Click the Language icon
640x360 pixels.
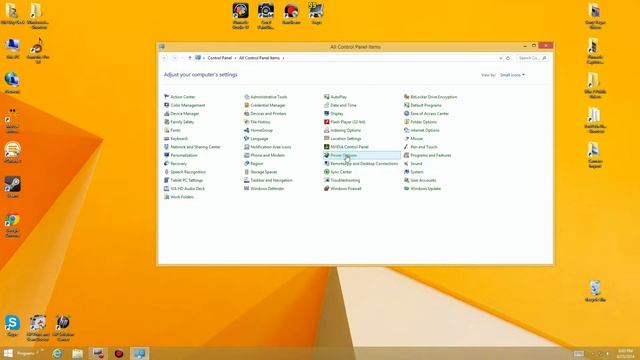[247, 139]
